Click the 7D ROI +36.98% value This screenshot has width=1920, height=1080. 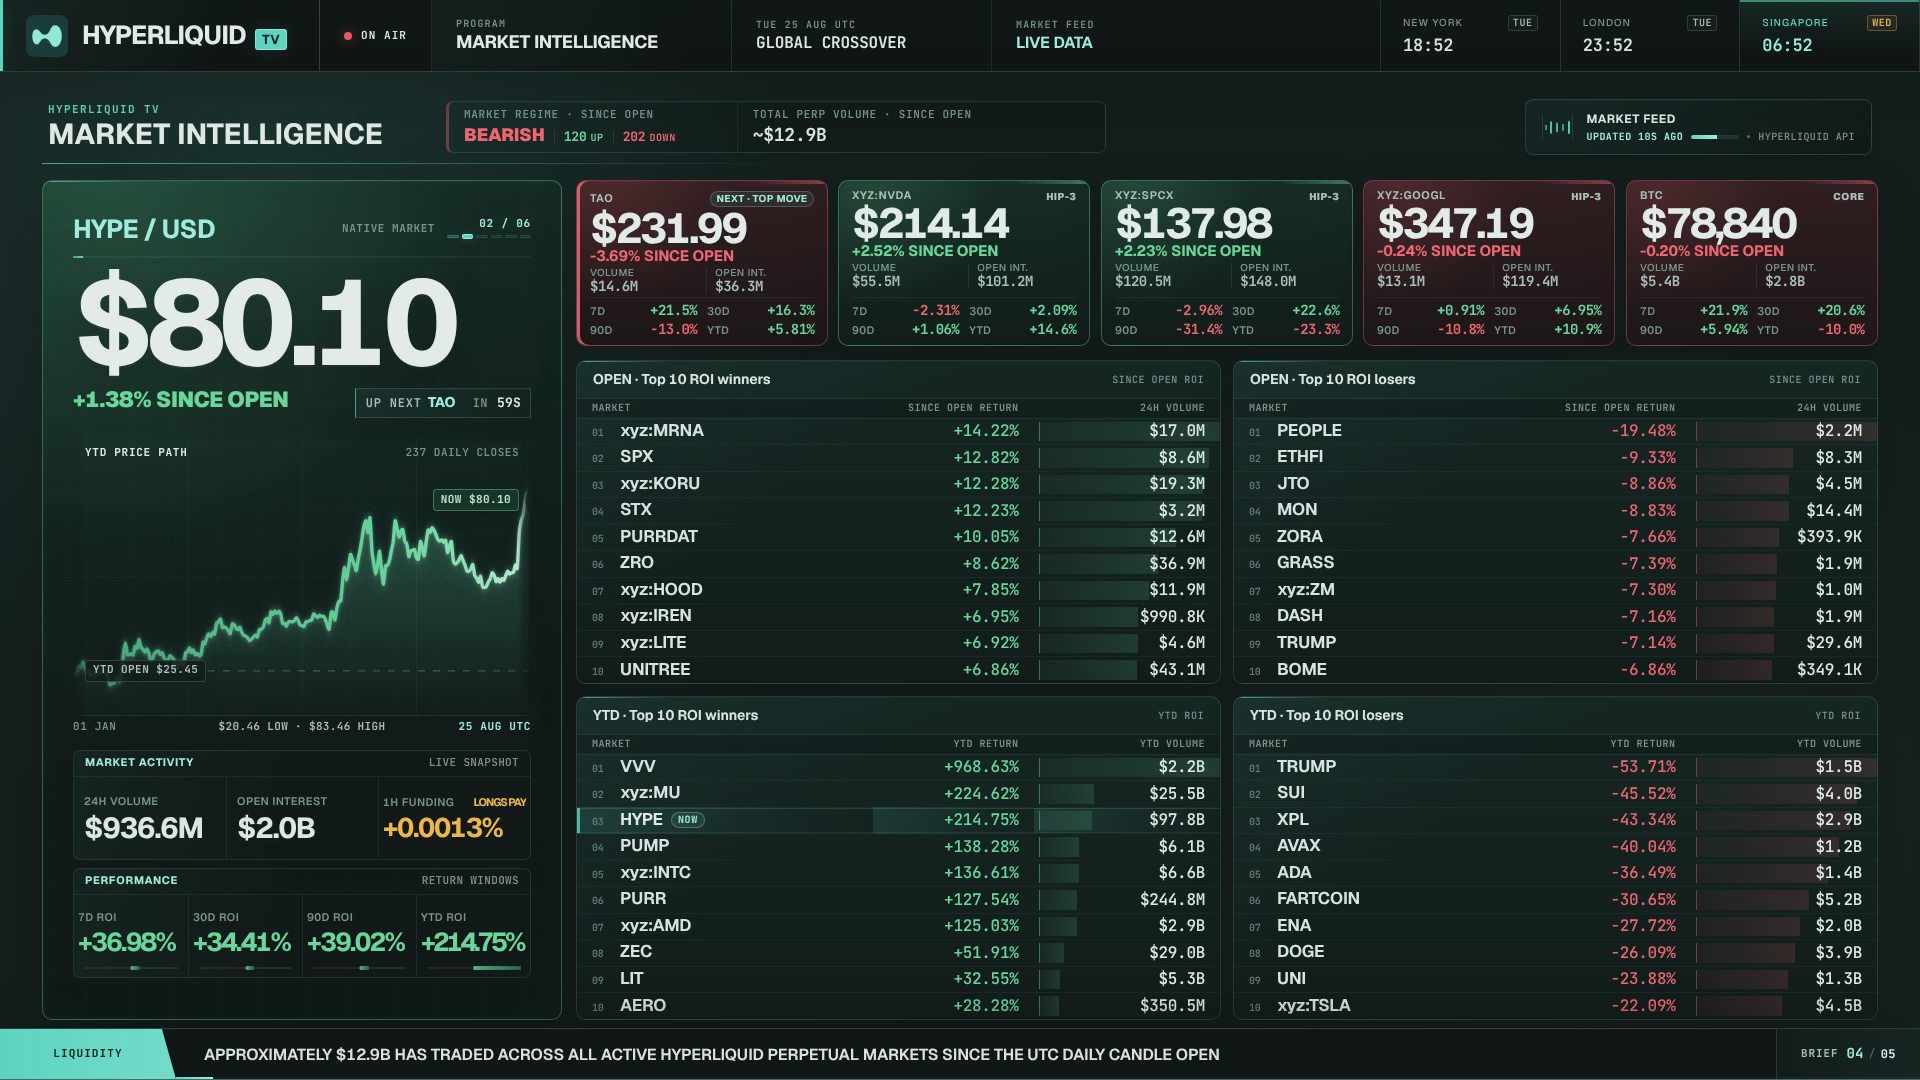(127, 943)
